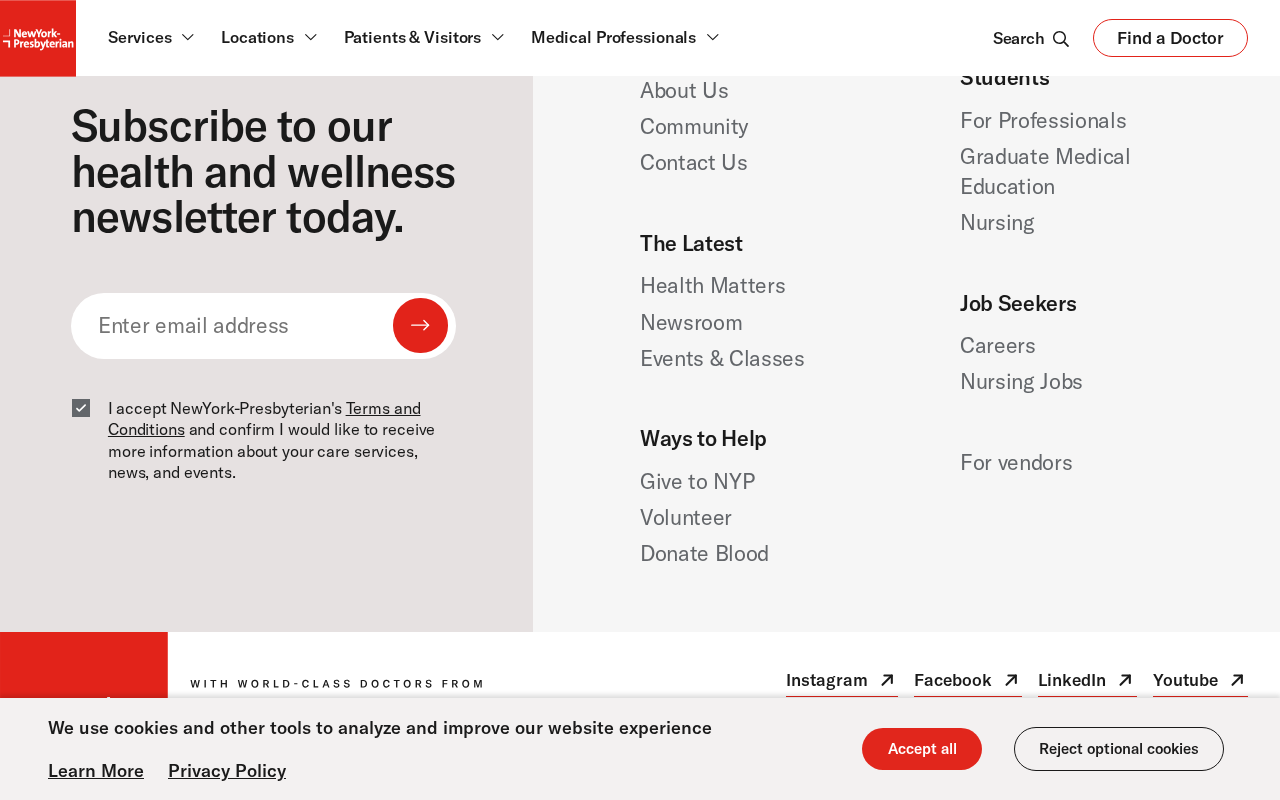1280x800 pixels.
Task: Click the NewYork-Presbyterian logo
Action: [38, 38]
